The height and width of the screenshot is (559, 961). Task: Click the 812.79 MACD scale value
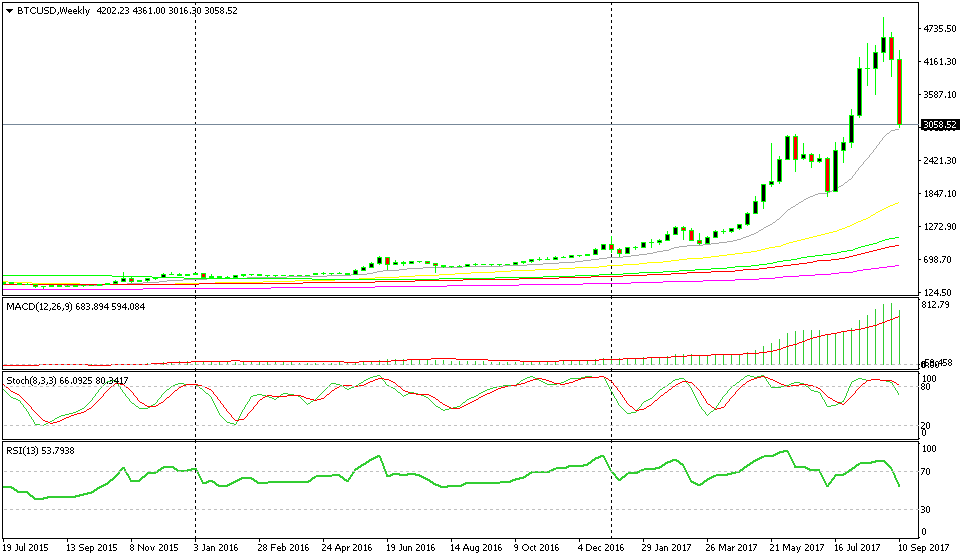pyautogui.click(x=936, y=304)
